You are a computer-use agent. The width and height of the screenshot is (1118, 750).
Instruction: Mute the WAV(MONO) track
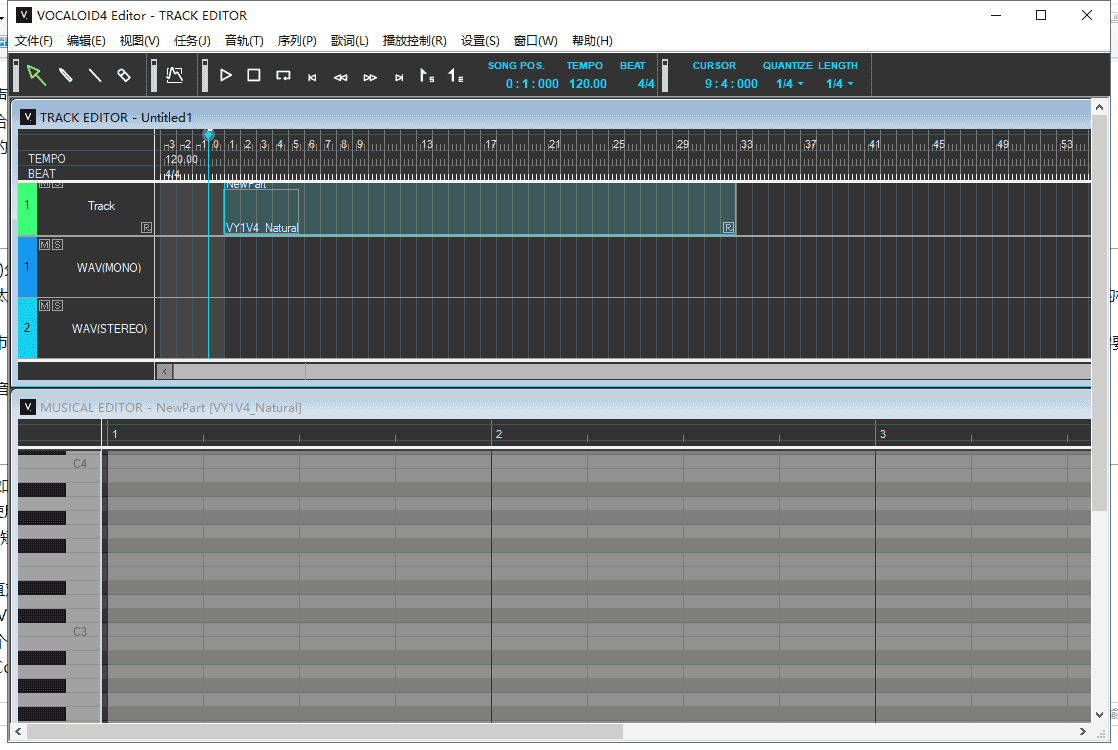(44, 245)
